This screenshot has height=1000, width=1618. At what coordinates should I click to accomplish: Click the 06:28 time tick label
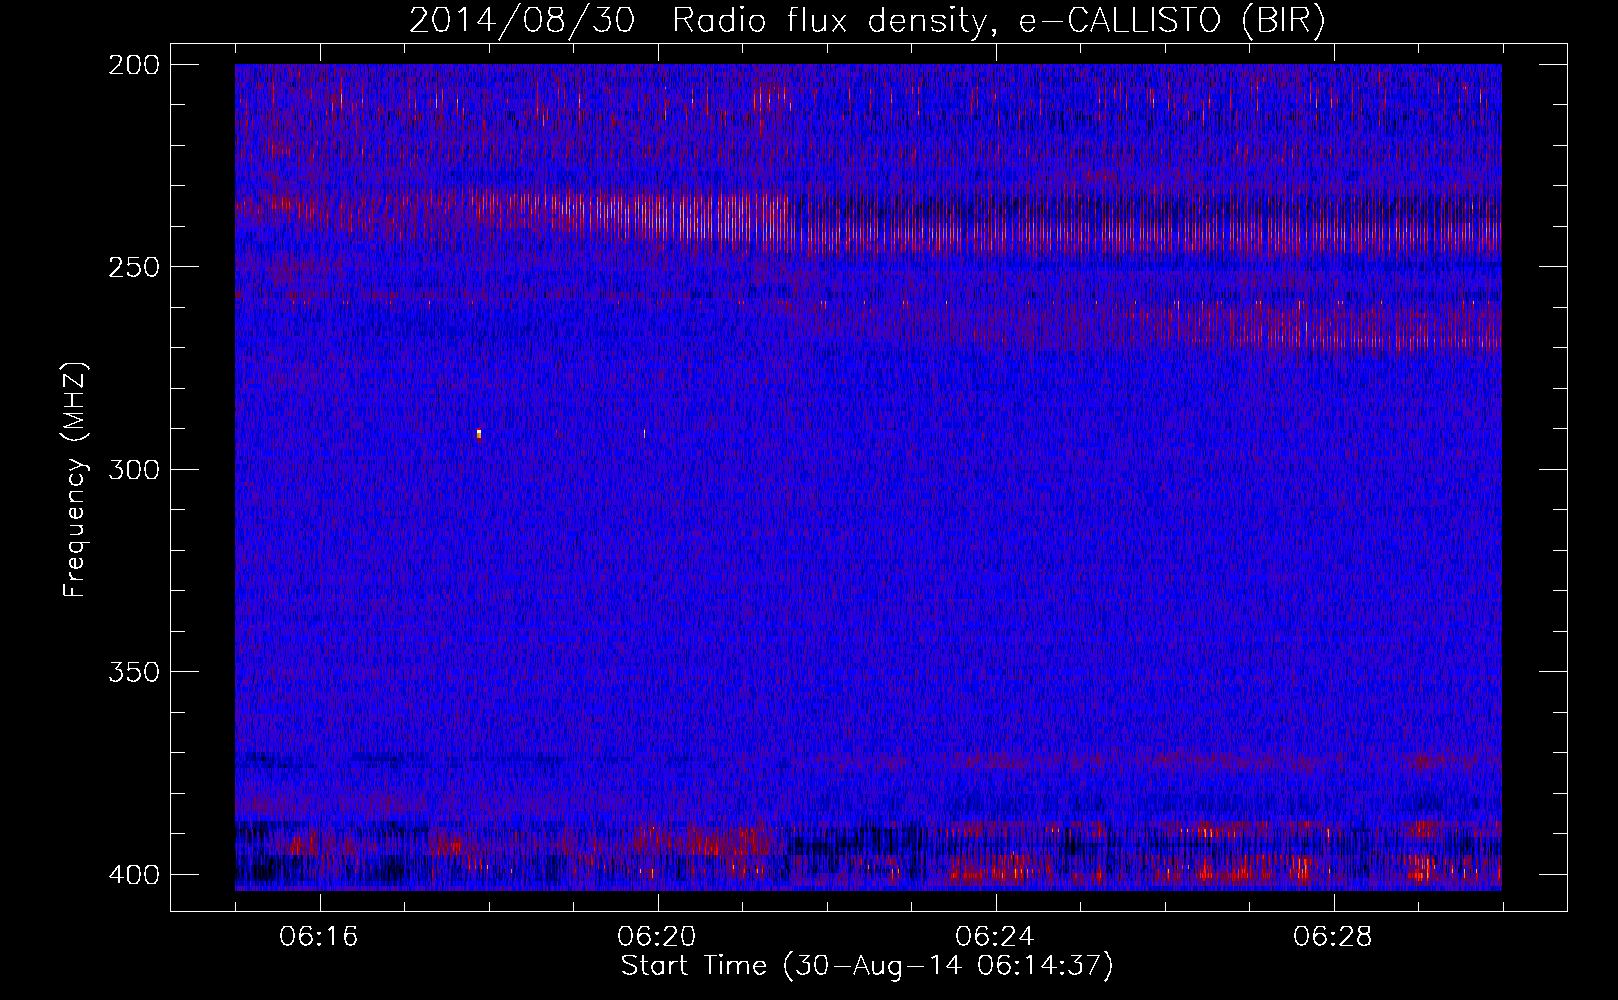1333,936
